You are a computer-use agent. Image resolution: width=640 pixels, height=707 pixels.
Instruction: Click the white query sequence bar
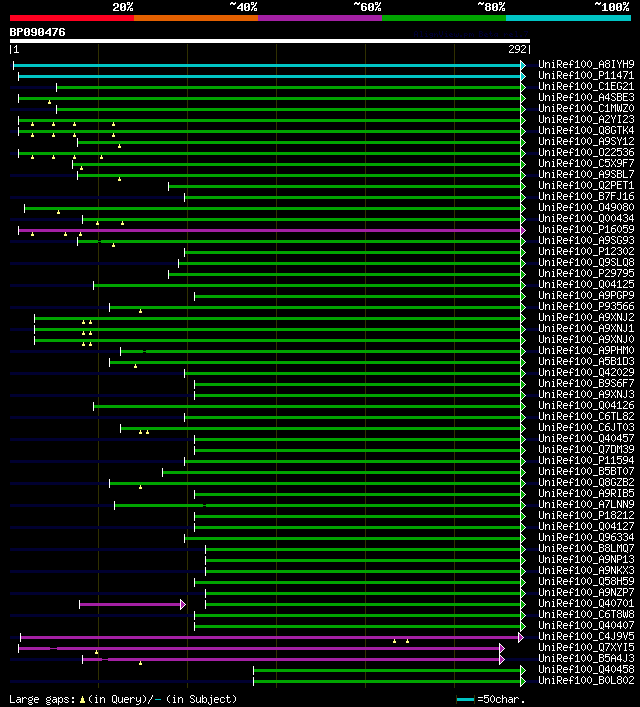pyautogui.click(x=270, y=41)
